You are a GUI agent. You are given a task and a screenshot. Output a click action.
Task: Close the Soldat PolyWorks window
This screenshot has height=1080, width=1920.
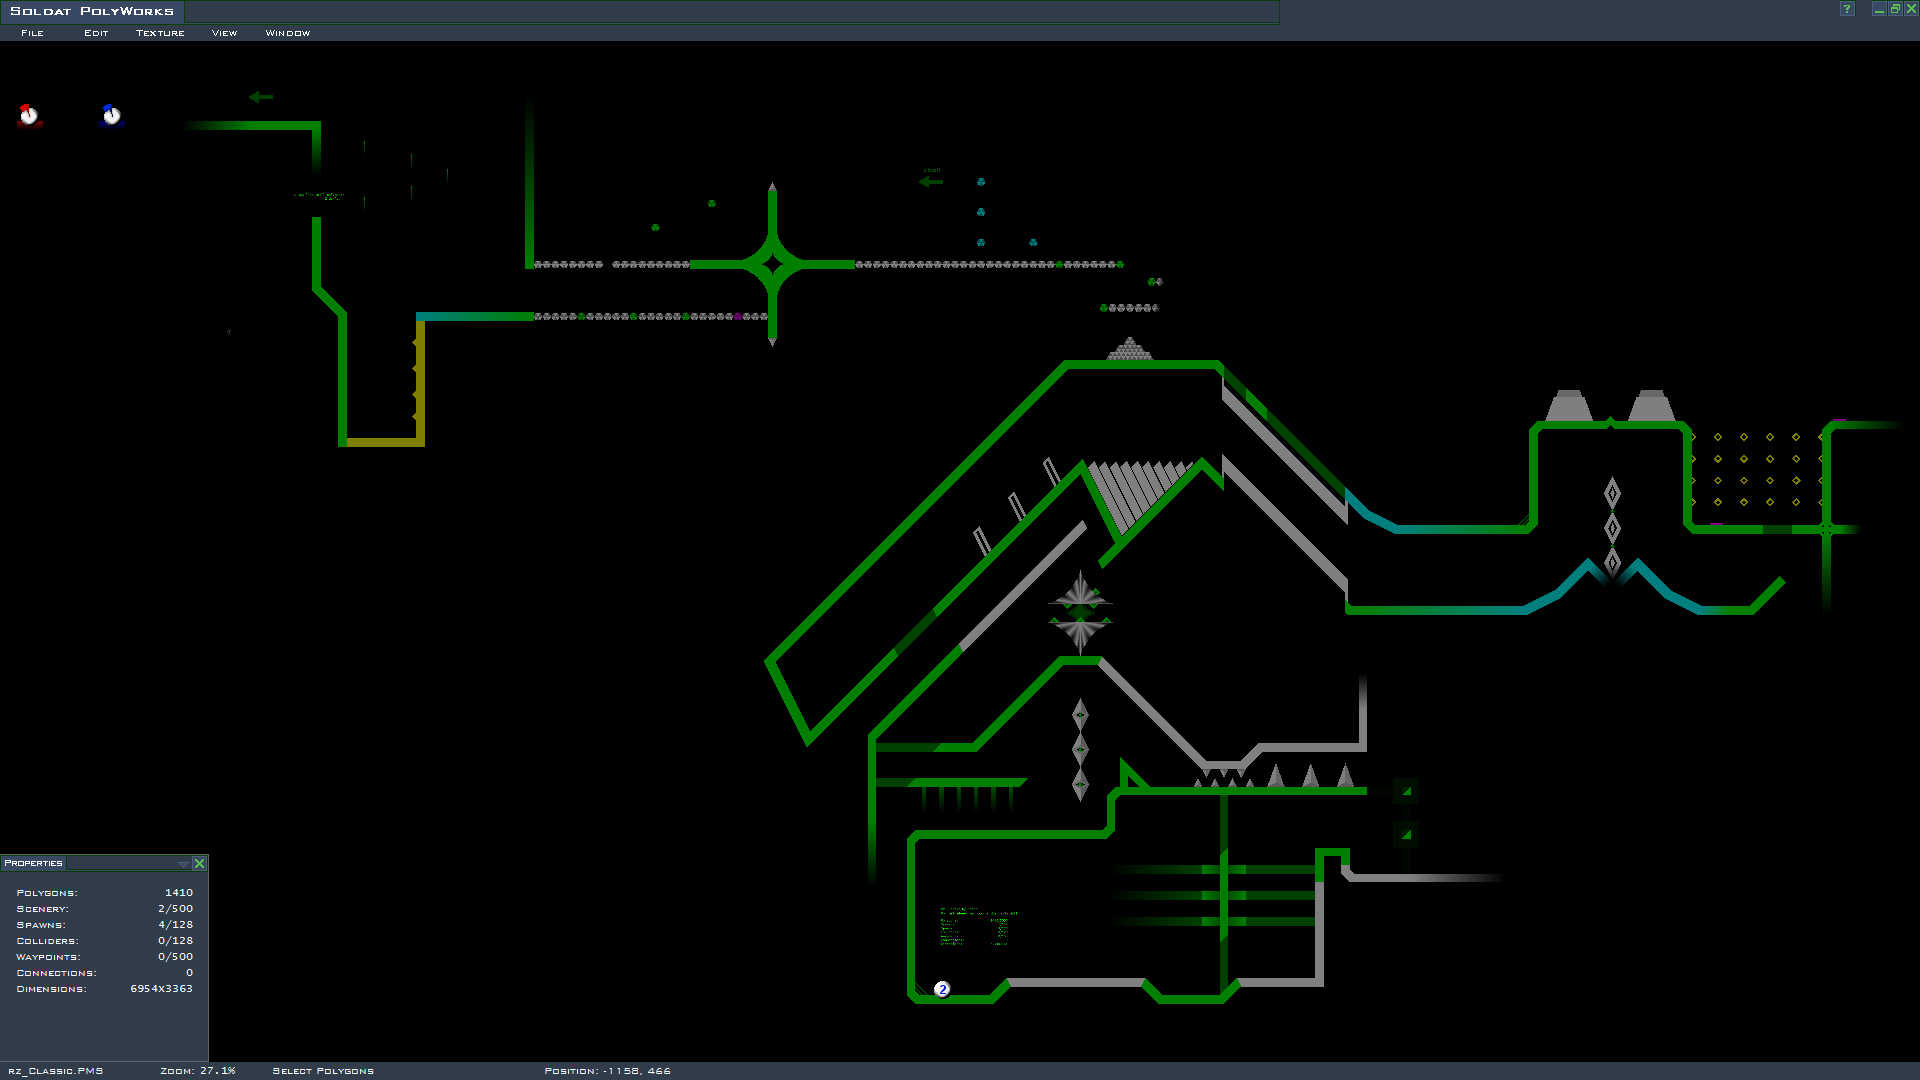[x=1911, y=9]
